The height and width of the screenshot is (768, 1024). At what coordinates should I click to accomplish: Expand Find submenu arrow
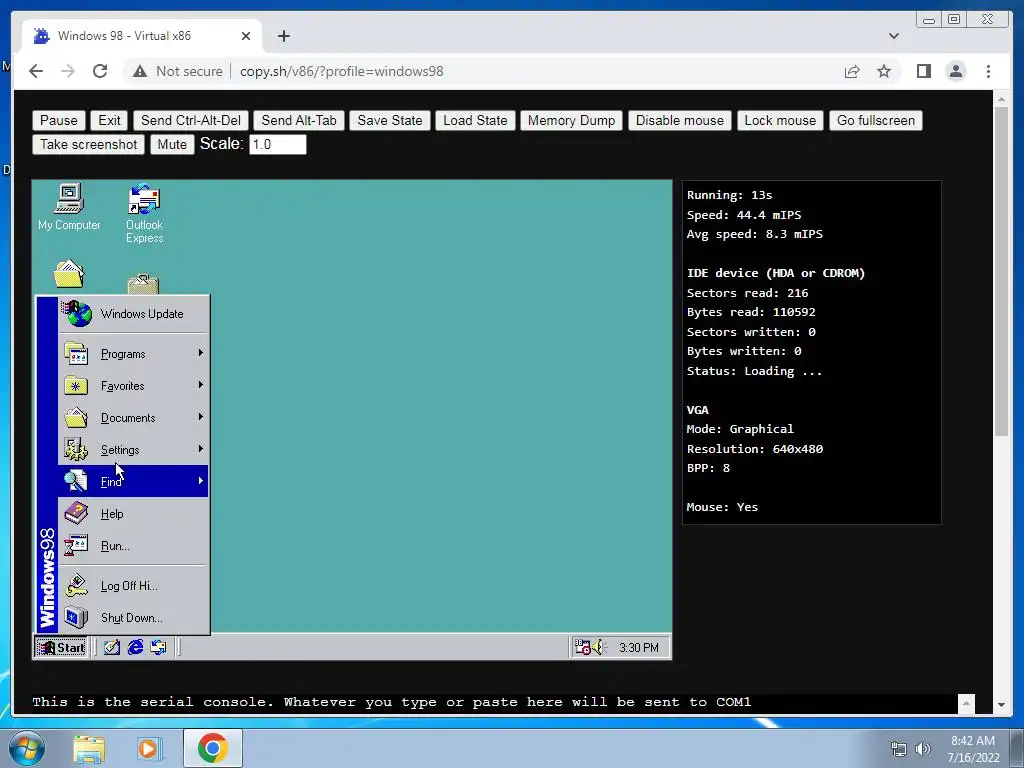(x=200, y=481)
